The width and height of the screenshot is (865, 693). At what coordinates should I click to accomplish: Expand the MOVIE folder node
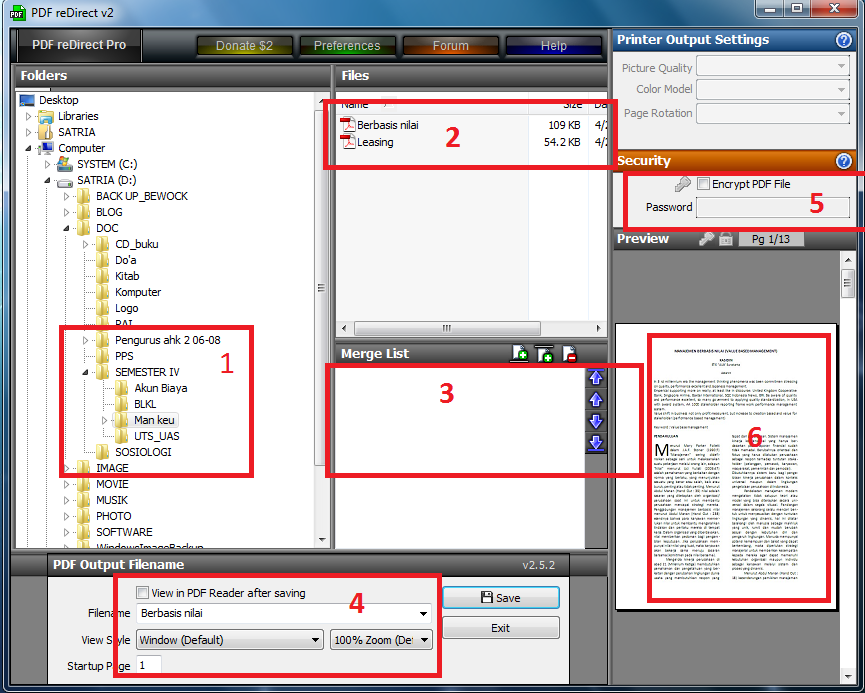pyautogui.click(x=66, y=484)
